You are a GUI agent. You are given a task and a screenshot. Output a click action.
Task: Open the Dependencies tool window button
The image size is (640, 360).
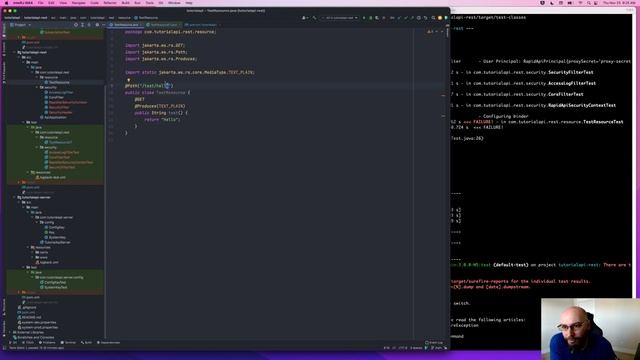click(x=109, y=342)
